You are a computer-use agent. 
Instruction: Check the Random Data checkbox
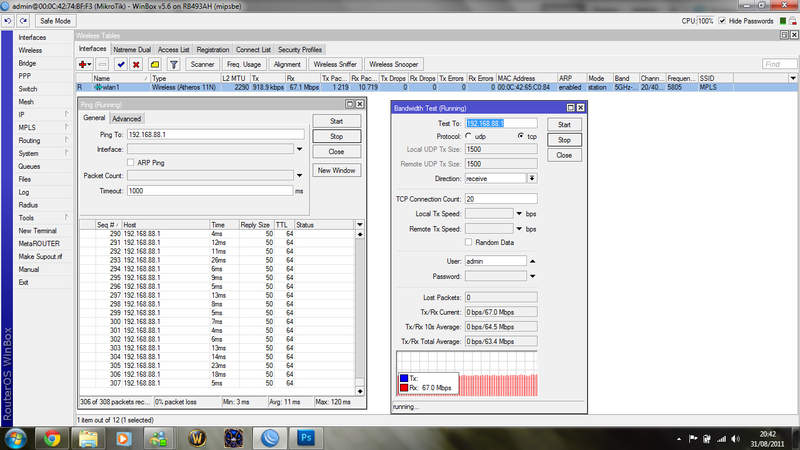point(470,242)
